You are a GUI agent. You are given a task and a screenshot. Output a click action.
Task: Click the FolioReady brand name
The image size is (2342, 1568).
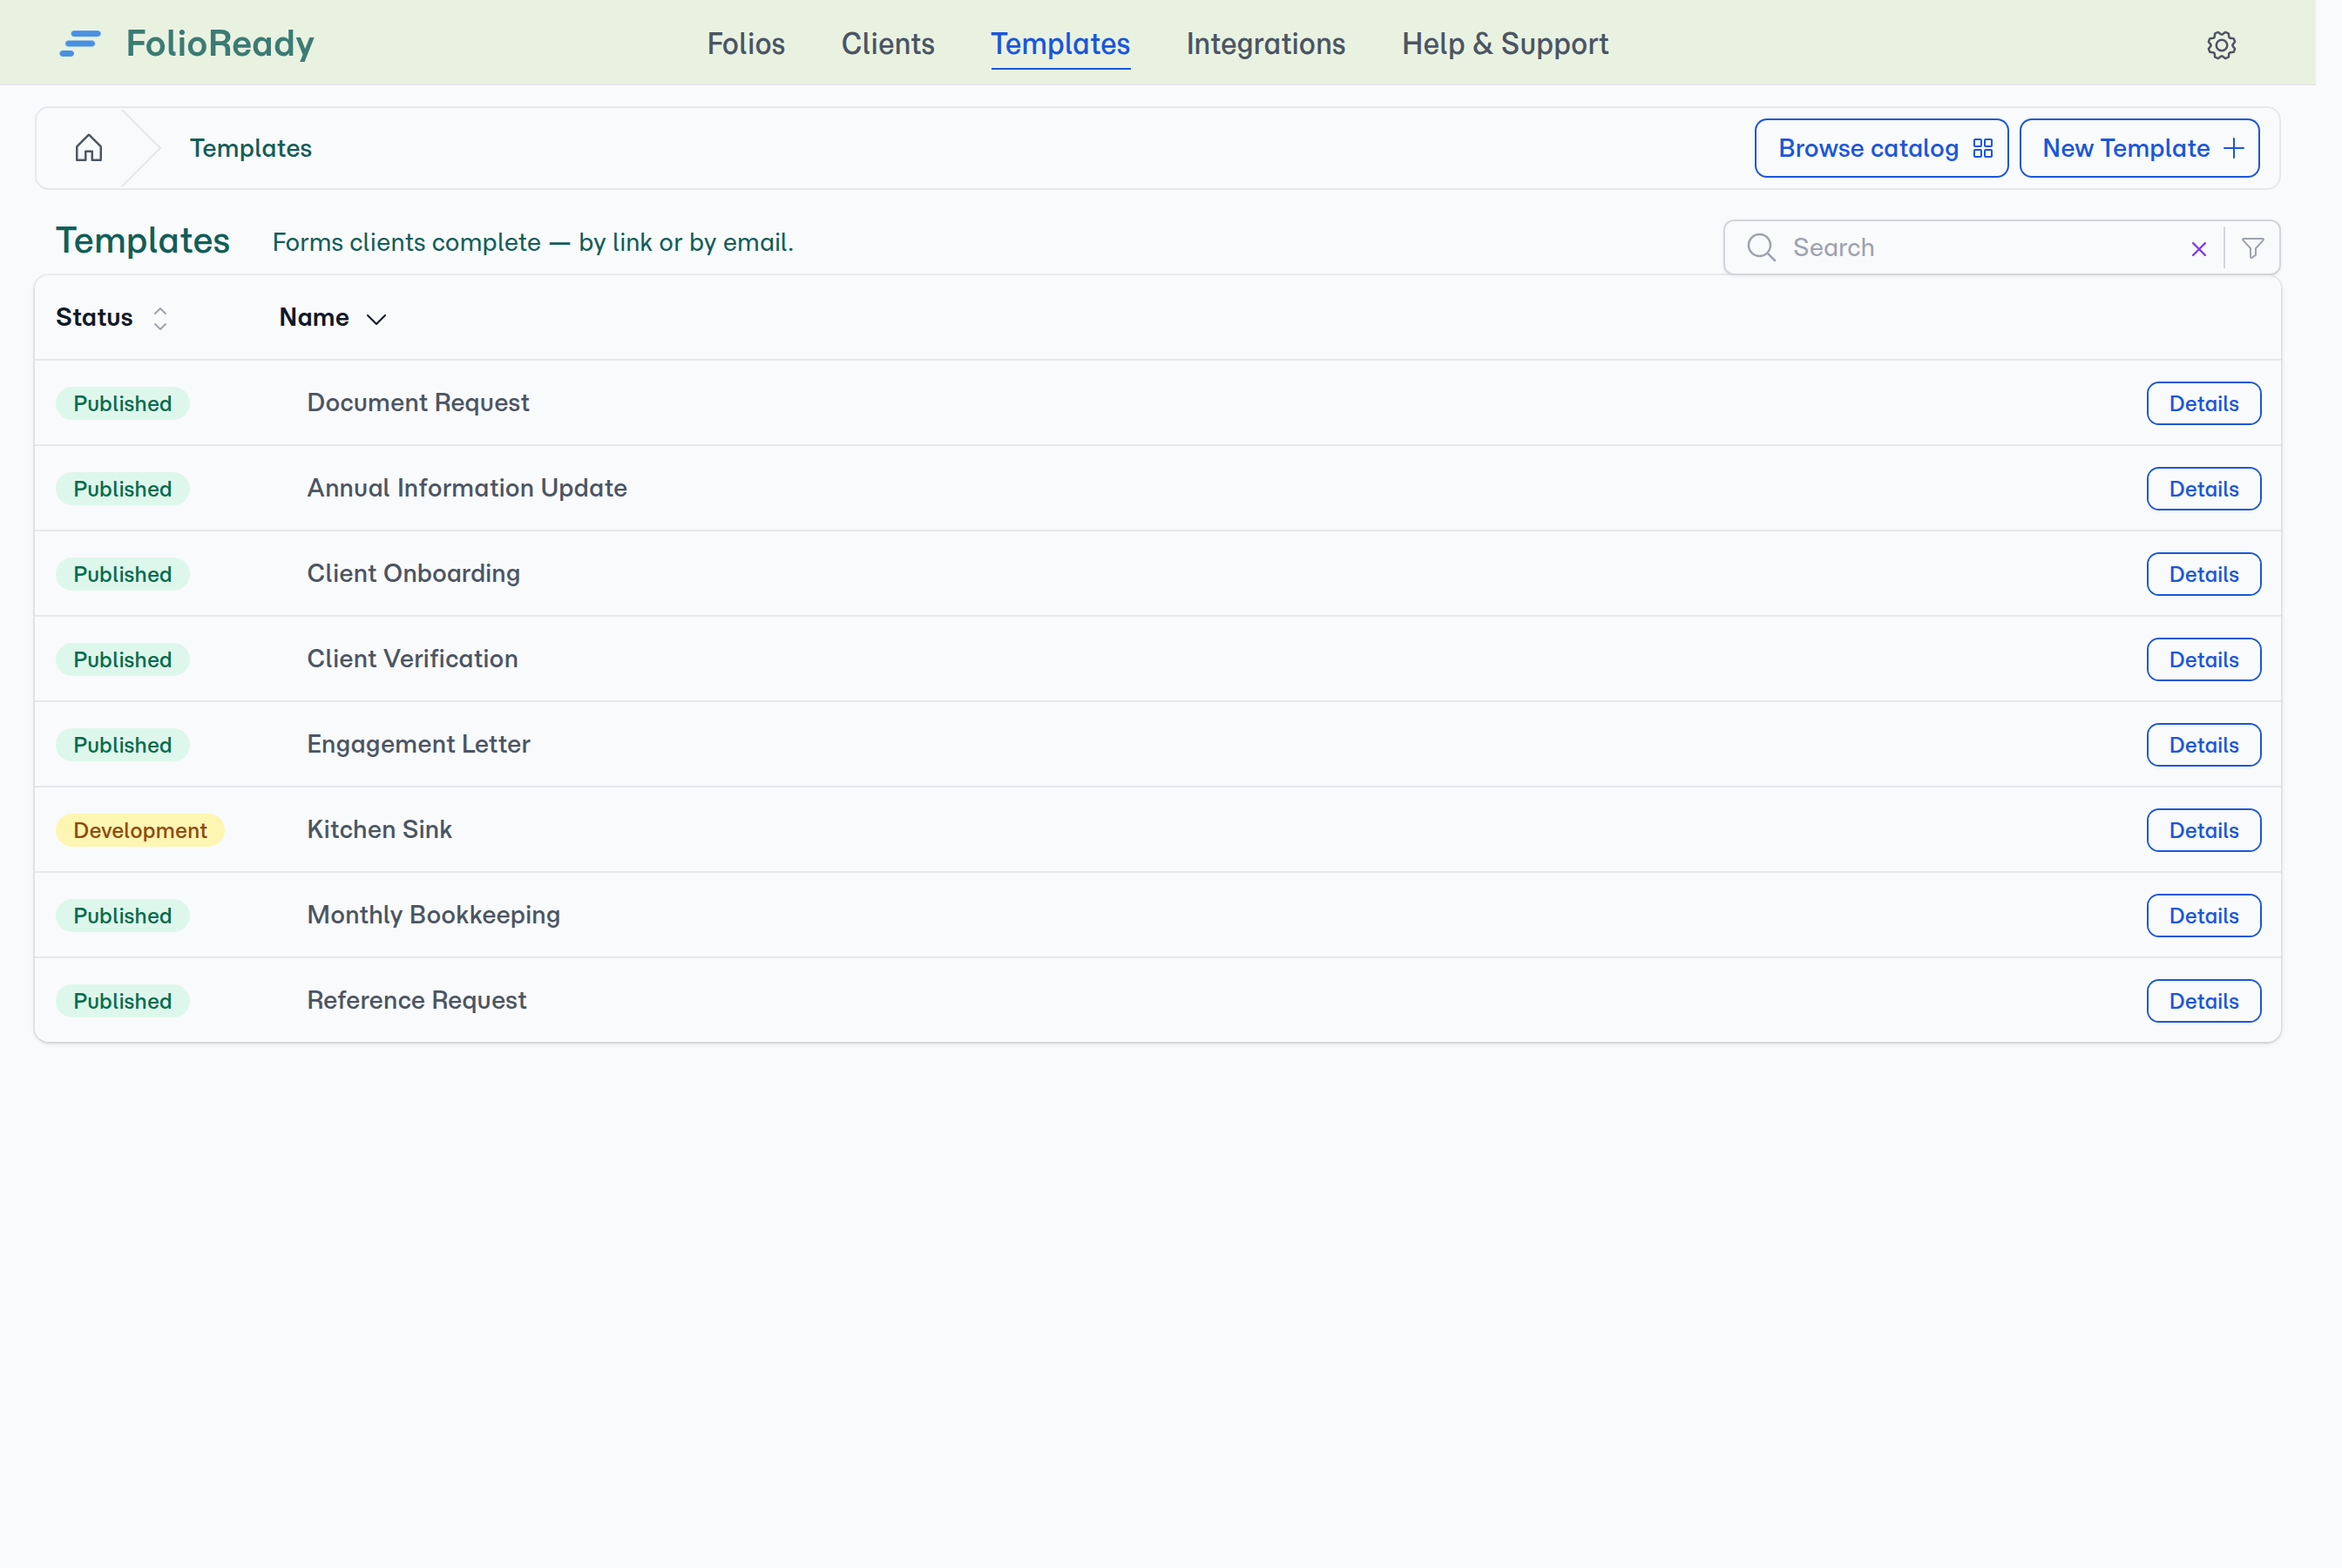[220, 44]
